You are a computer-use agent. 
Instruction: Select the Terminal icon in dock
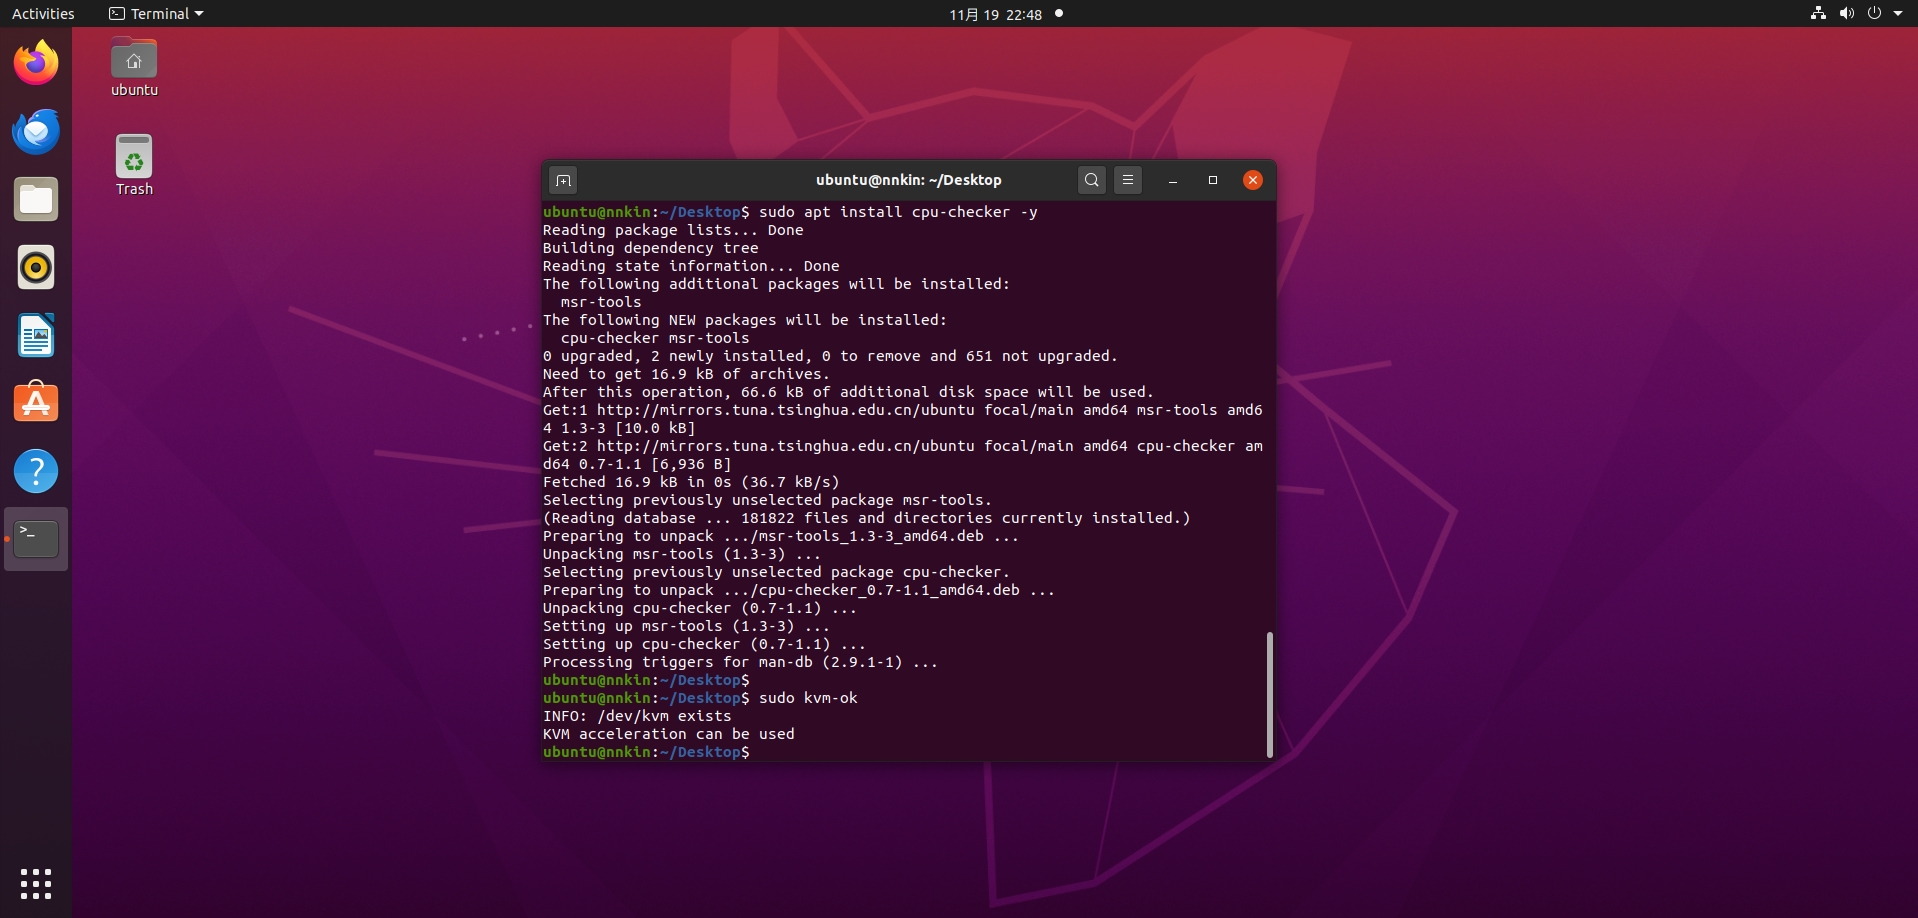tap(36, 539)
